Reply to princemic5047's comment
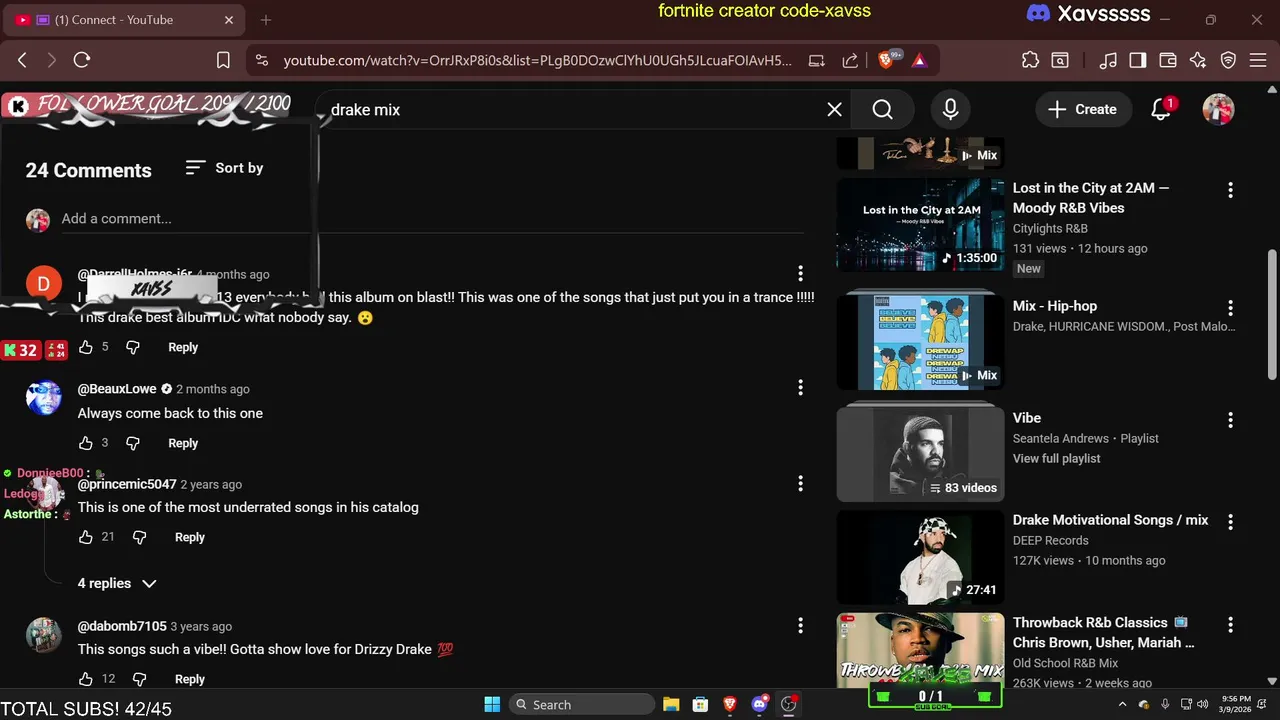This screenshot has width=1280, height=720. click(190, 537)
